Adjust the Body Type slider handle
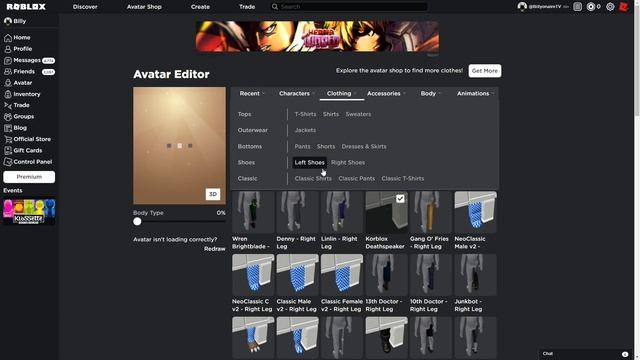The image size is (640, 360). coord(137,221)
